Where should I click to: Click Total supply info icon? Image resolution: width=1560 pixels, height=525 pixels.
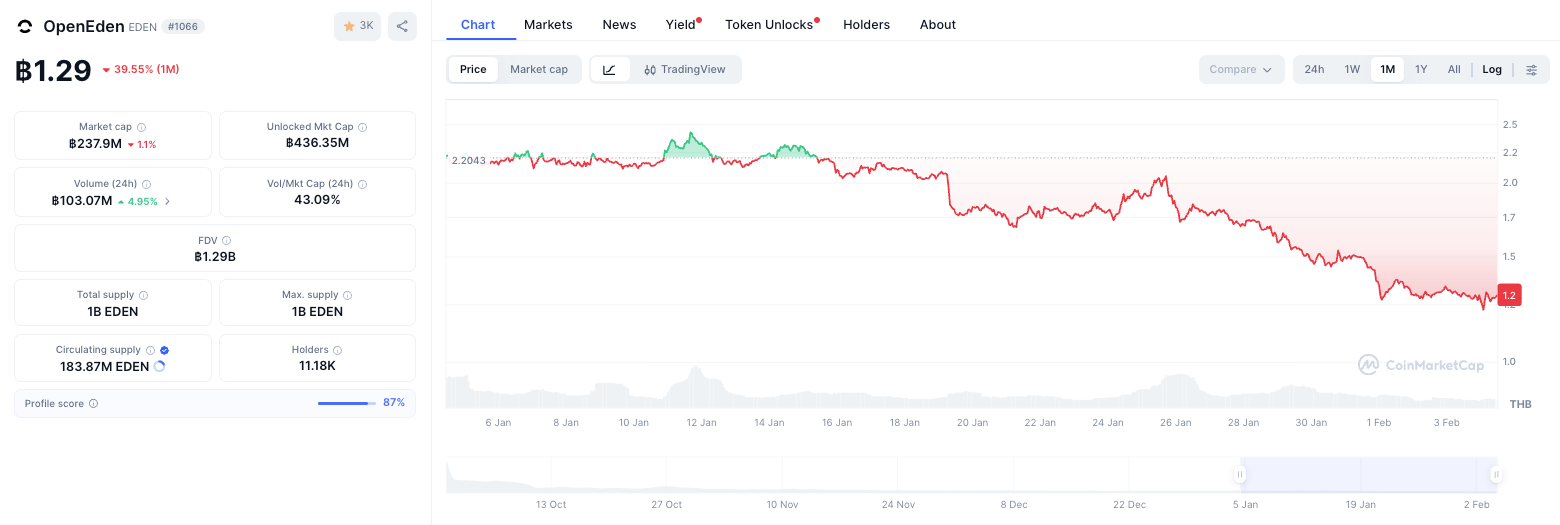pyautogui.click(x=143, y=295)
